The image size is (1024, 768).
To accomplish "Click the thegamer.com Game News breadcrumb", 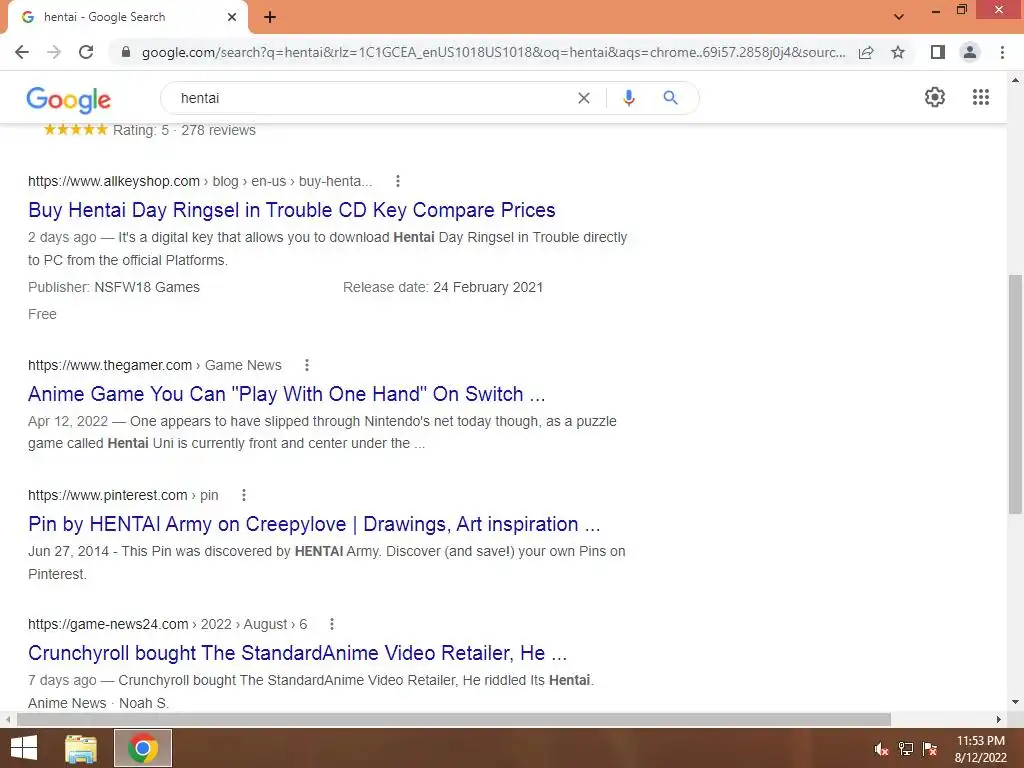I will 155,365.
